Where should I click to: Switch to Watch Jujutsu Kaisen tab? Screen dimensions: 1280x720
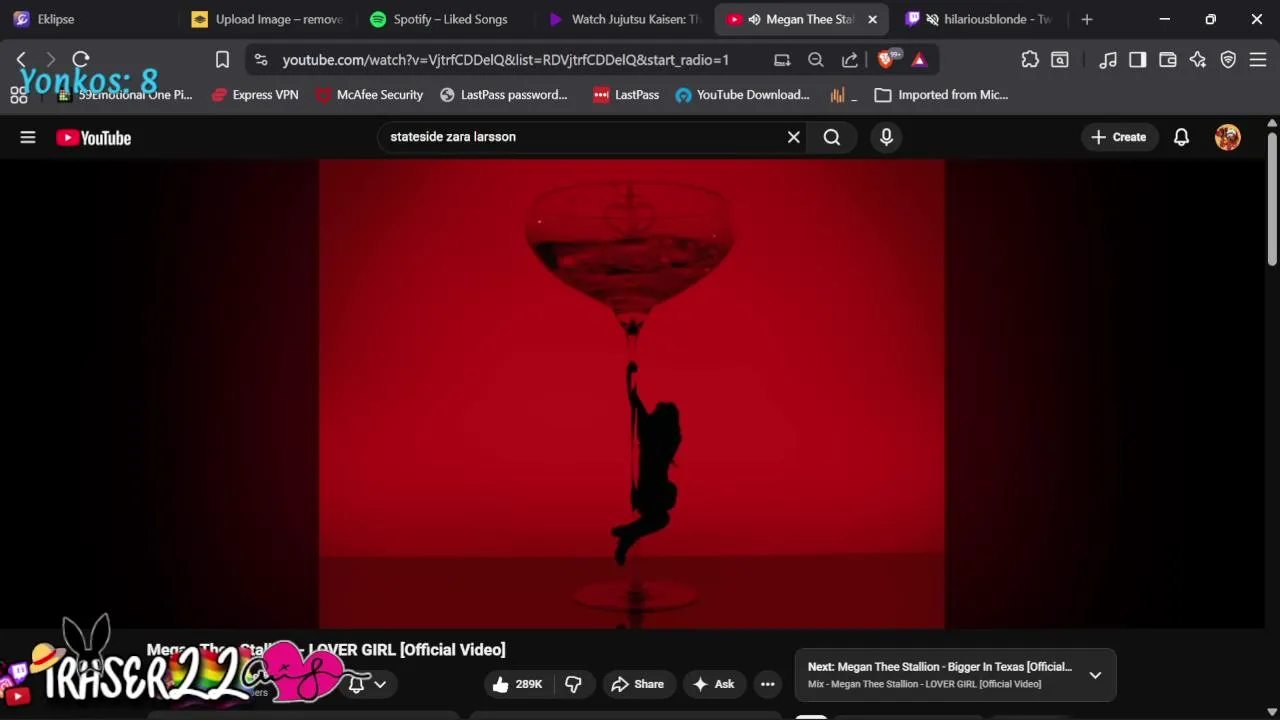point(626,19)
